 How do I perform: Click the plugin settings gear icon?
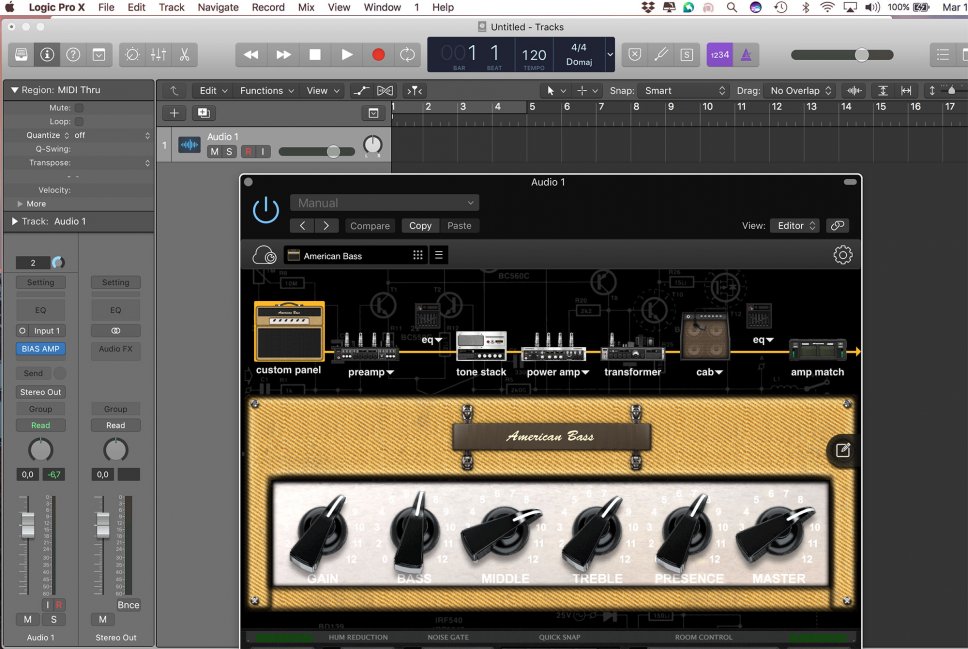pos(842,255)
